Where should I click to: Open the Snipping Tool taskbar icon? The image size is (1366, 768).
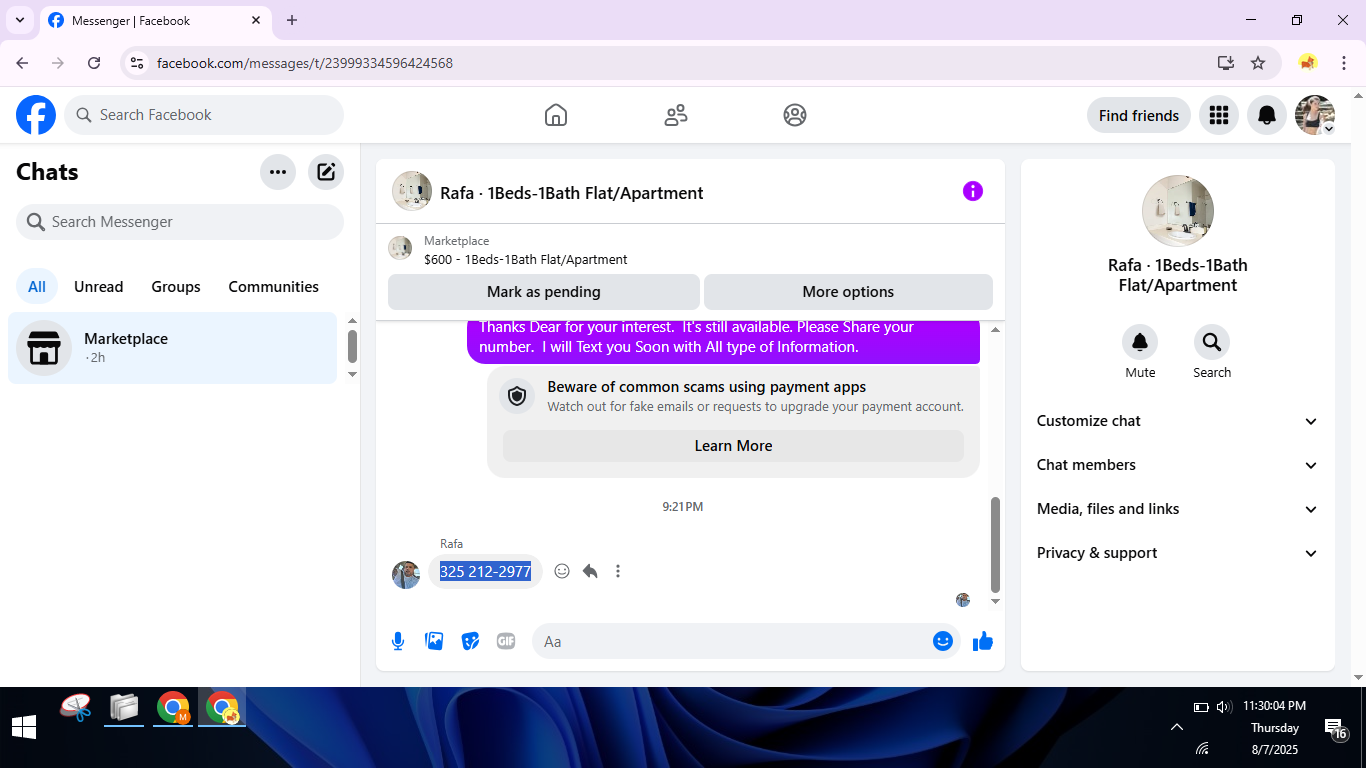[76, 709]
